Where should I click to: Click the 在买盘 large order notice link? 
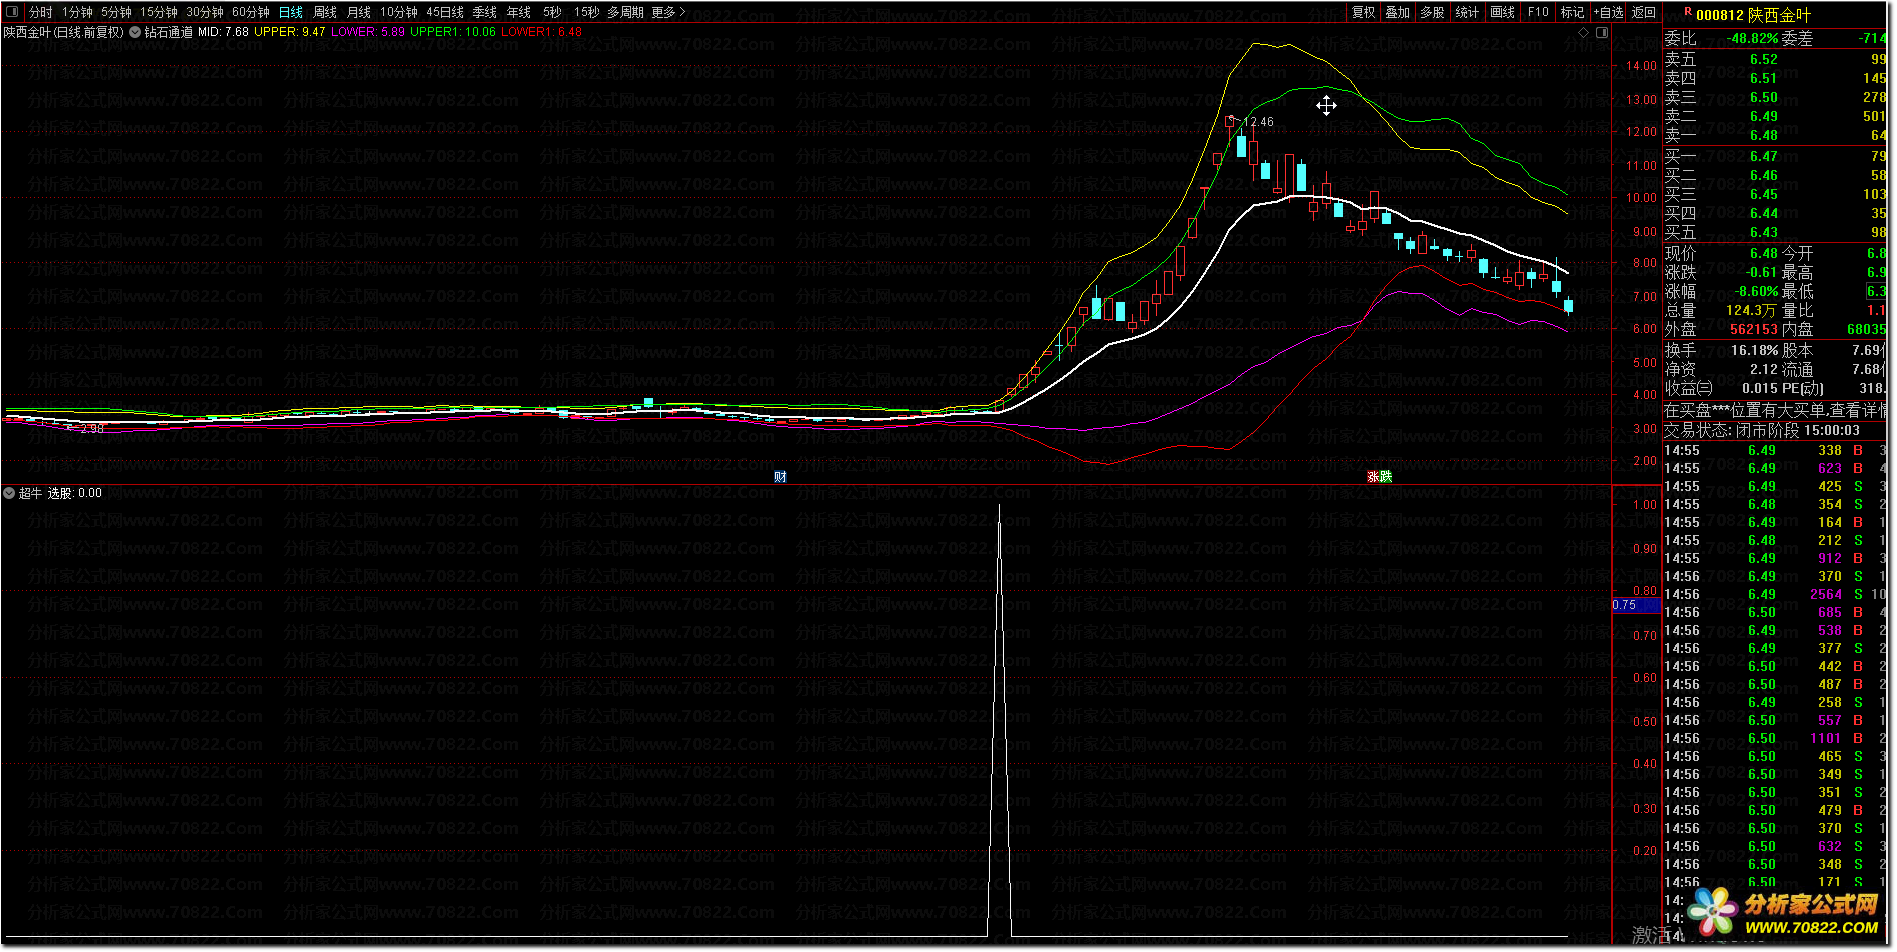point(1775,410)
